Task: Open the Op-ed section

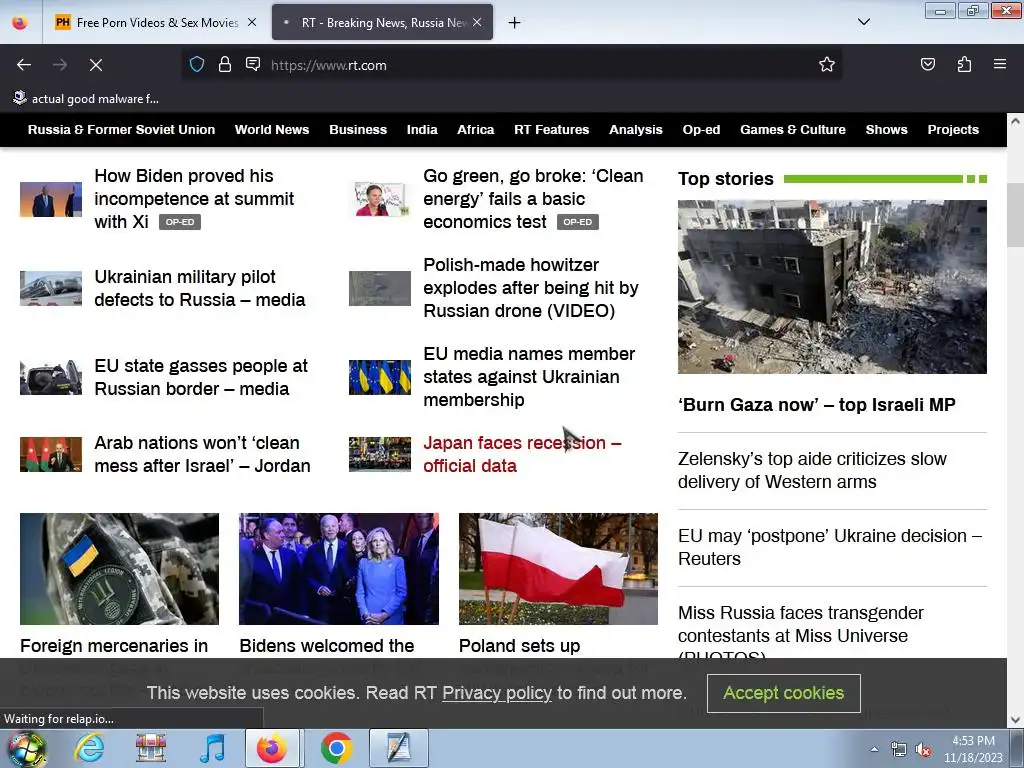Action: point(701,129)
